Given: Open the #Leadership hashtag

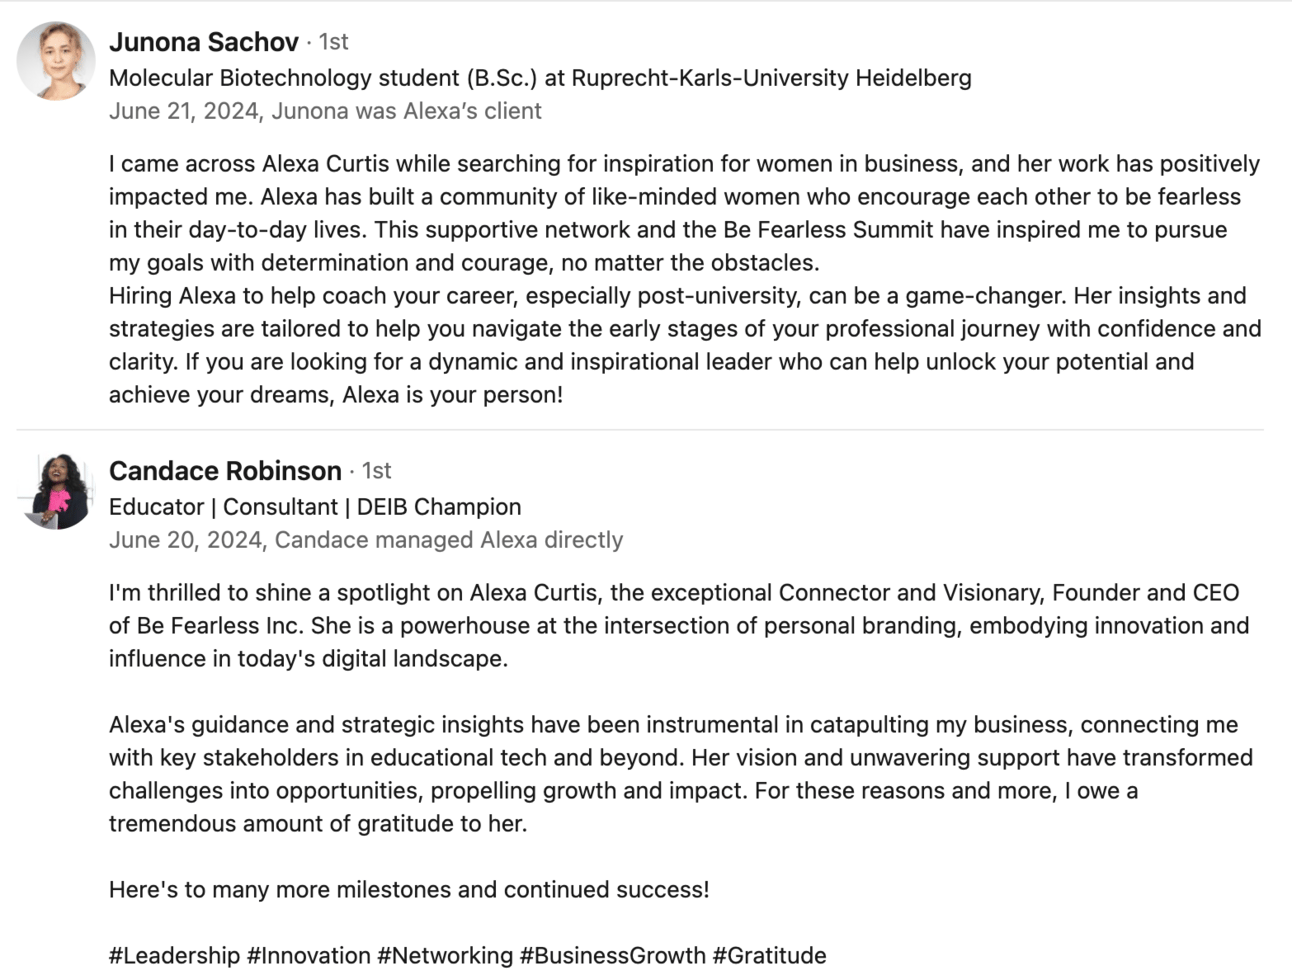Looking at the screenshot, I should [174, 956].
